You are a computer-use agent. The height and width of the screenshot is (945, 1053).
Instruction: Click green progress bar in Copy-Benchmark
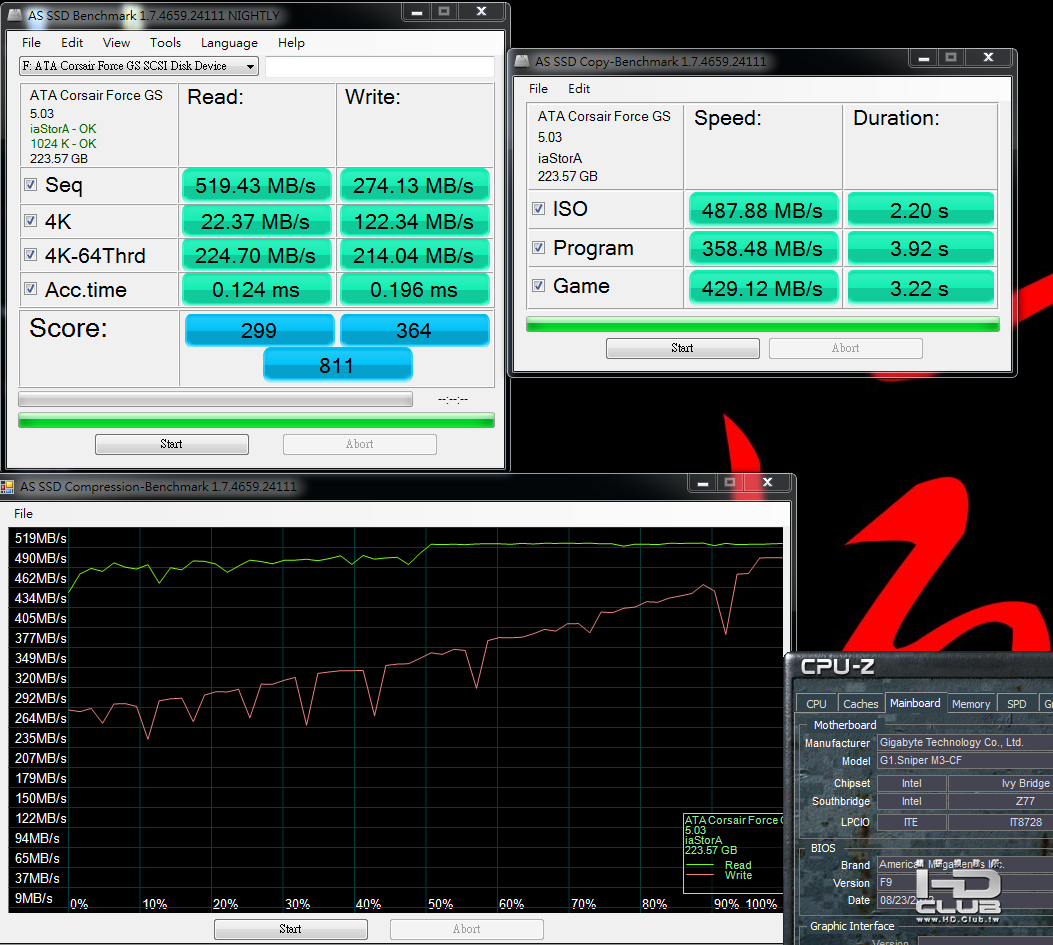tap(763, 324)
